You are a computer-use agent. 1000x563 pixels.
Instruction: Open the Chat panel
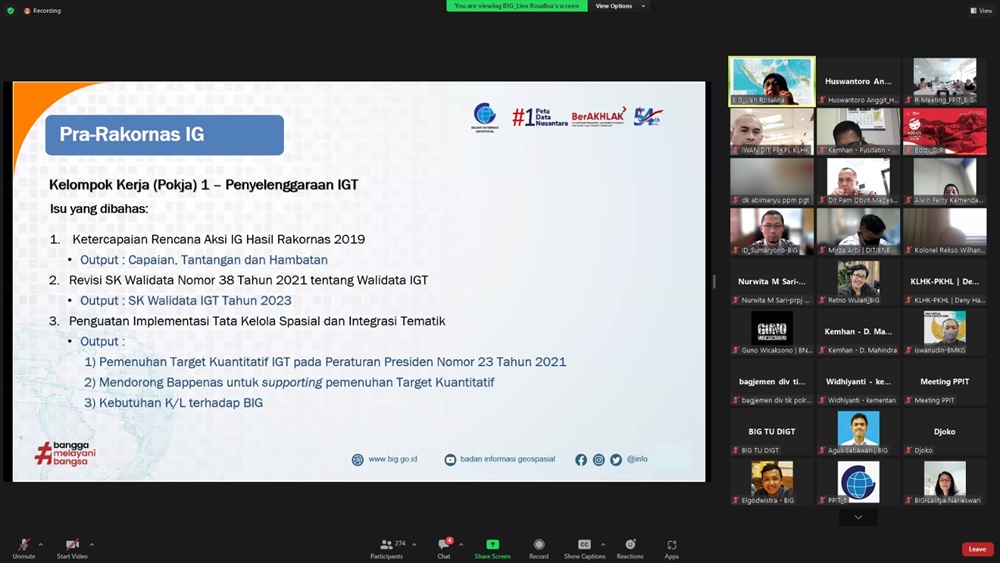443,546
